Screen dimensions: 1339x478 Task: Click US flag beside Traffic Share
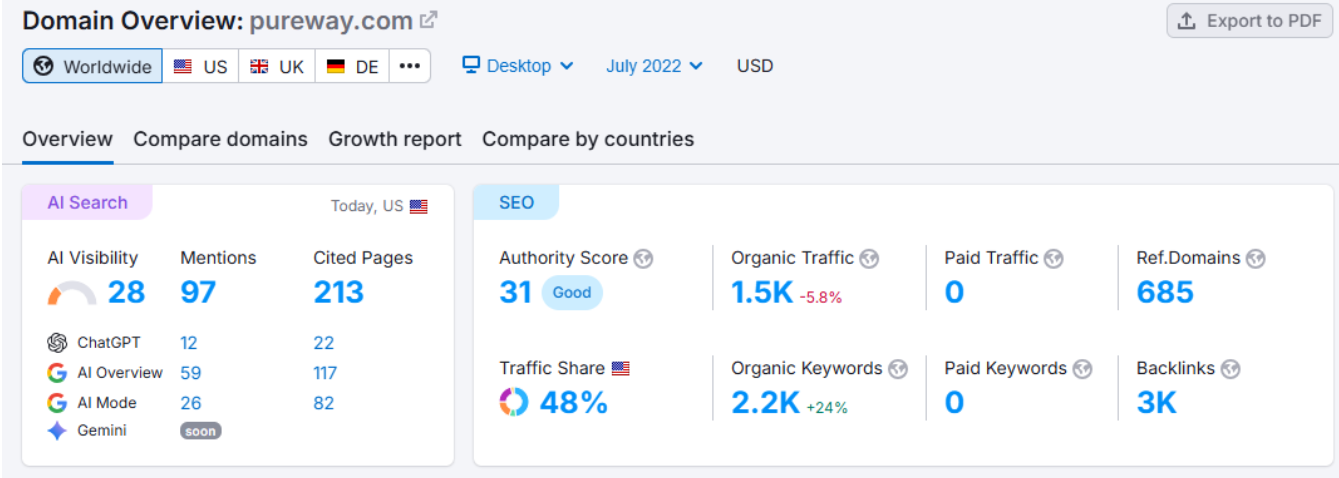(x=621, y=368)
